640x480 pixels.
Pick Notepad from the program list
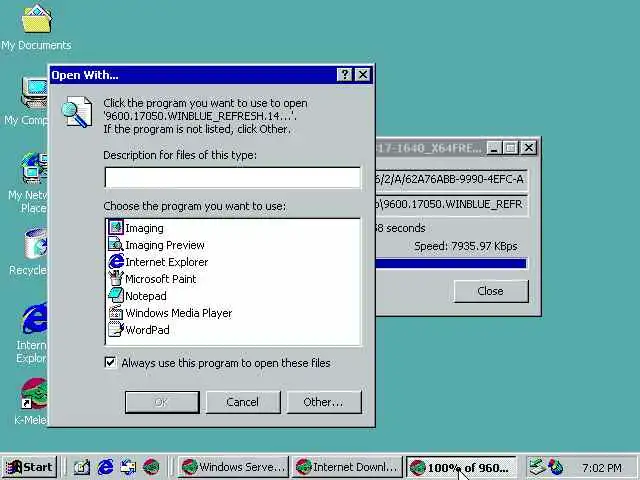pyautogui.click(x=137, y=296)
